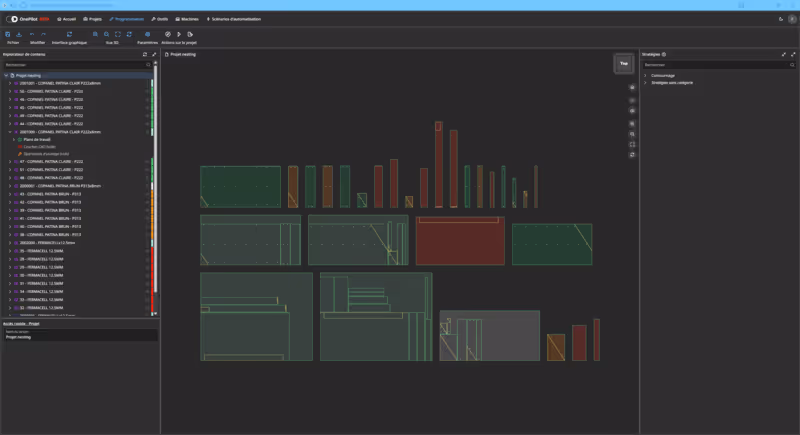Click the download icon in Fichier group

(19, 34)
